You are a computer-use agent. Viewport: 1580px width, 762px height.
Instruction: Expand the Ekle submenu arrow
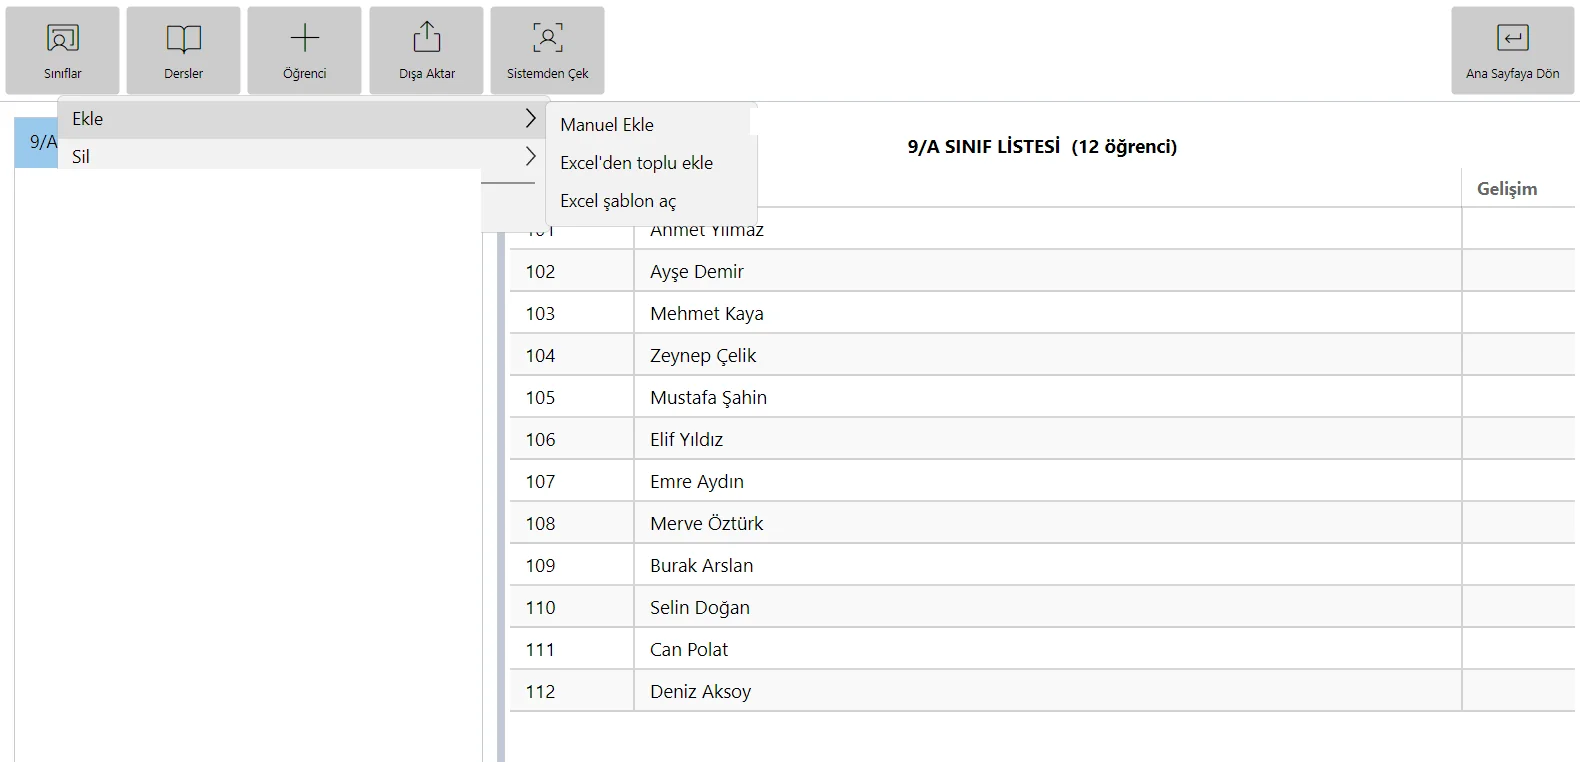pos(530,119)
